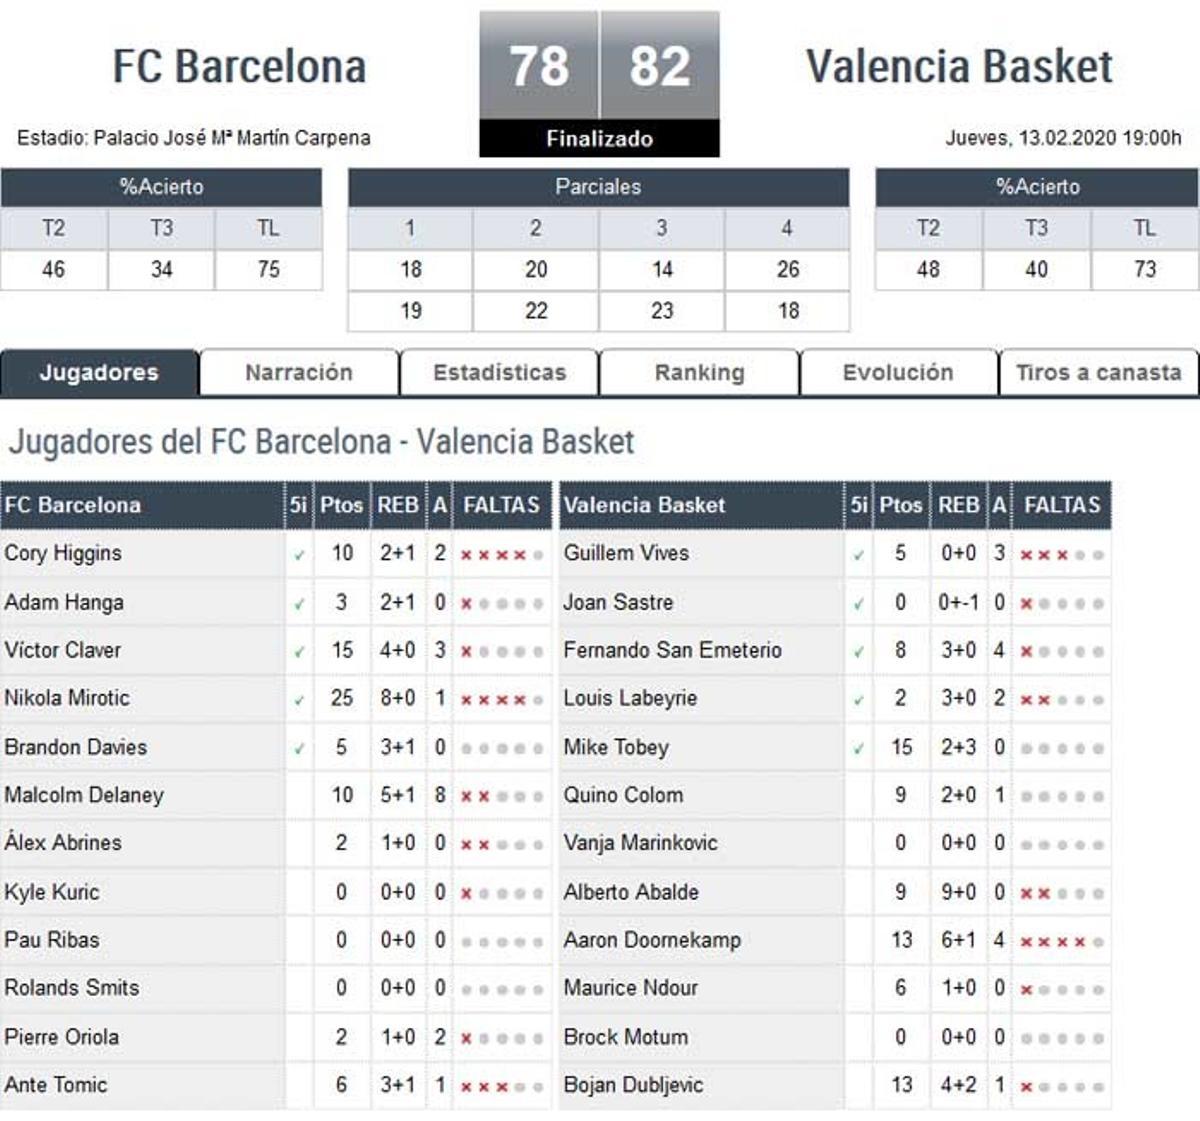The height and width of the screenshot is (1121, 1200).
Task: Select the active Jugadores tab
Action: [100, 372]
